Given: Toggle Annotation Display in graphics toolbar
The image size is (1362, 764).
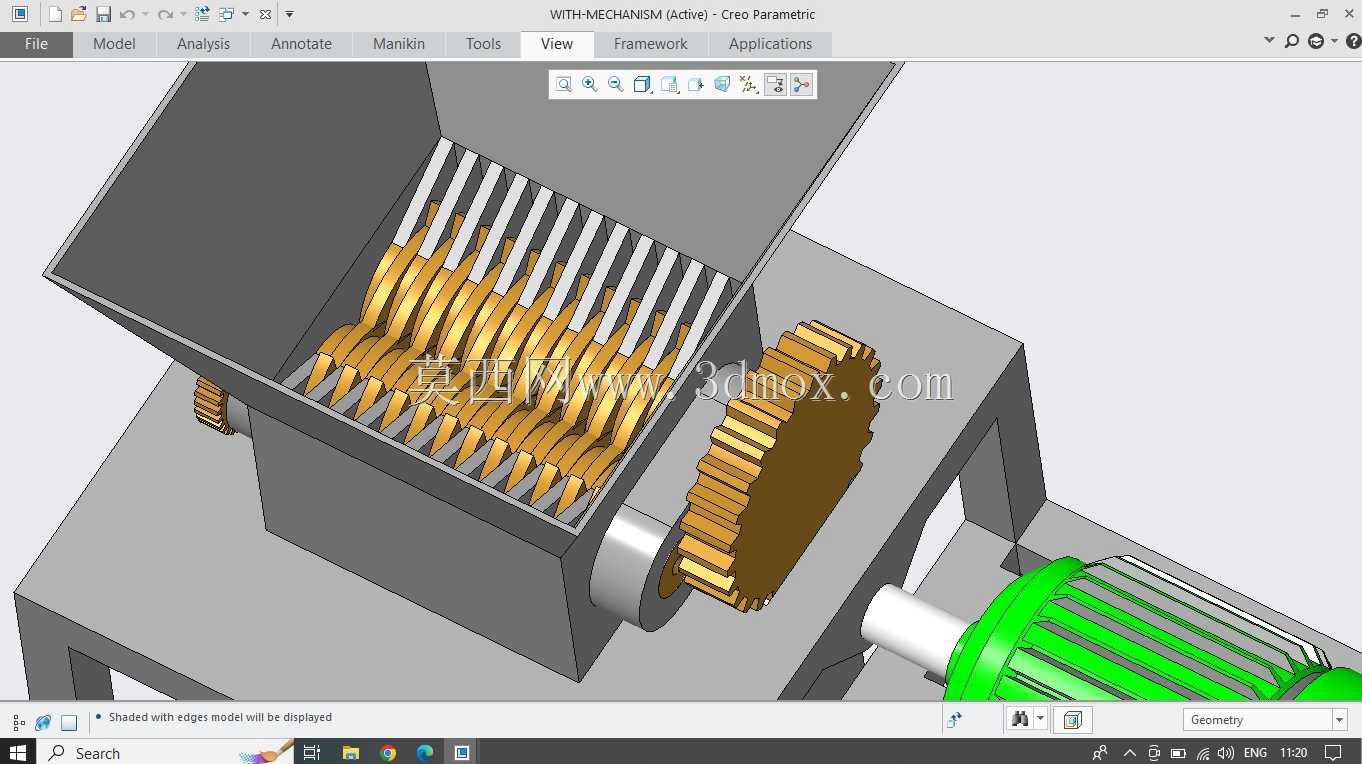Looking at the screenshot, I should (x=775, y=85).
